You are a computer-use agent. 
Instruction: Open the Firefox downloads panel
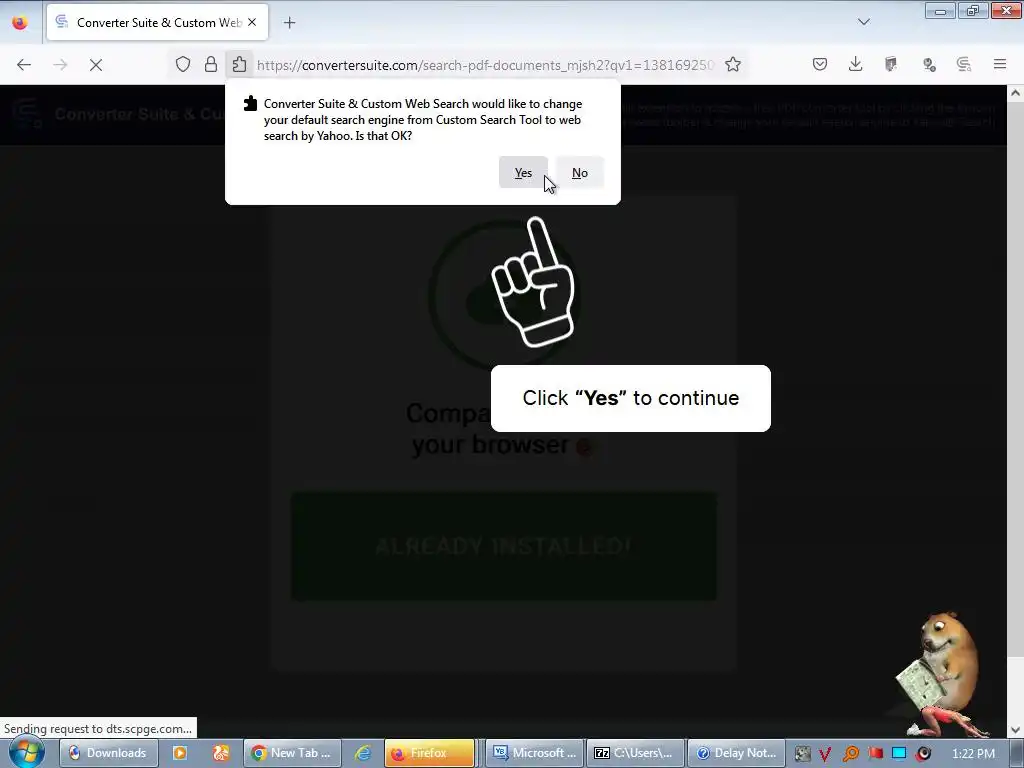pos(856,64)
